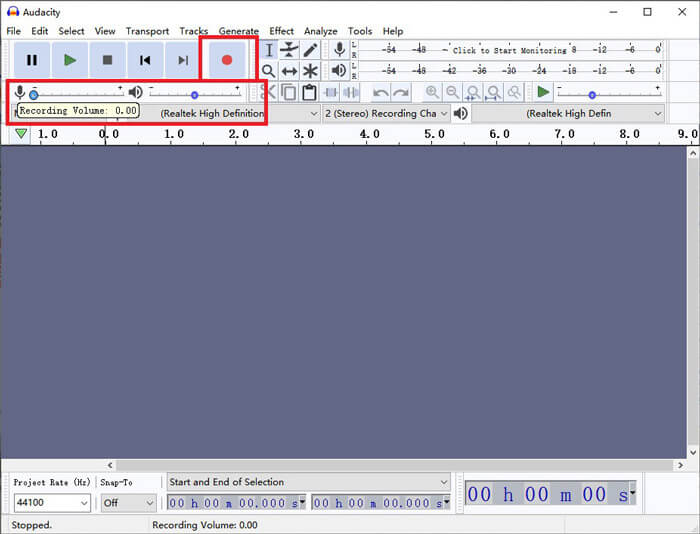Open the Generate menu
Screen dimensions: 700x534
(238, 31)
